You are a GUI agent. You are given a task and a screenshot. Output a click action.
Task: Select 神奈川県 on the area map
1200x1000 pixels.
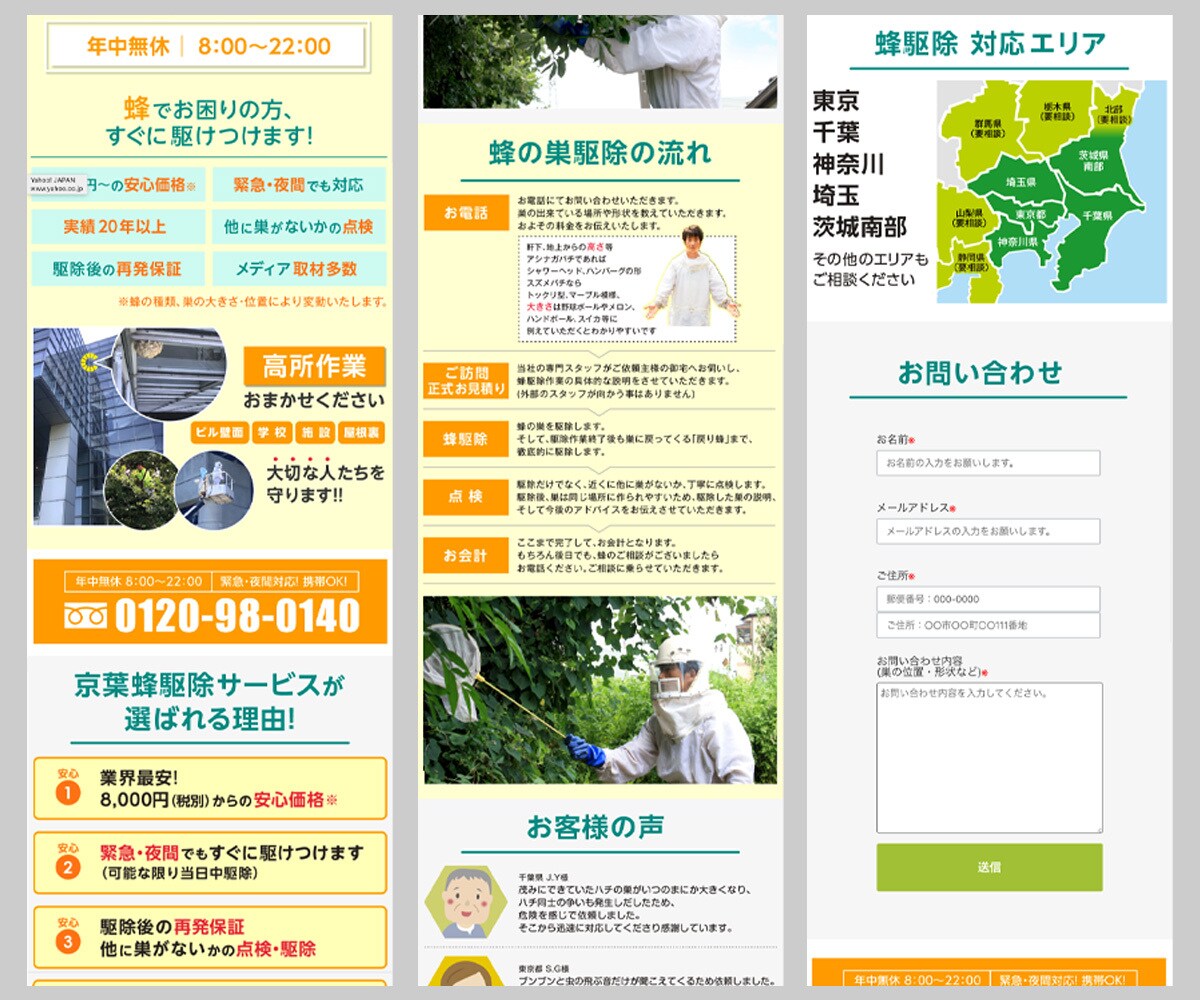[x=1018, y=242]
